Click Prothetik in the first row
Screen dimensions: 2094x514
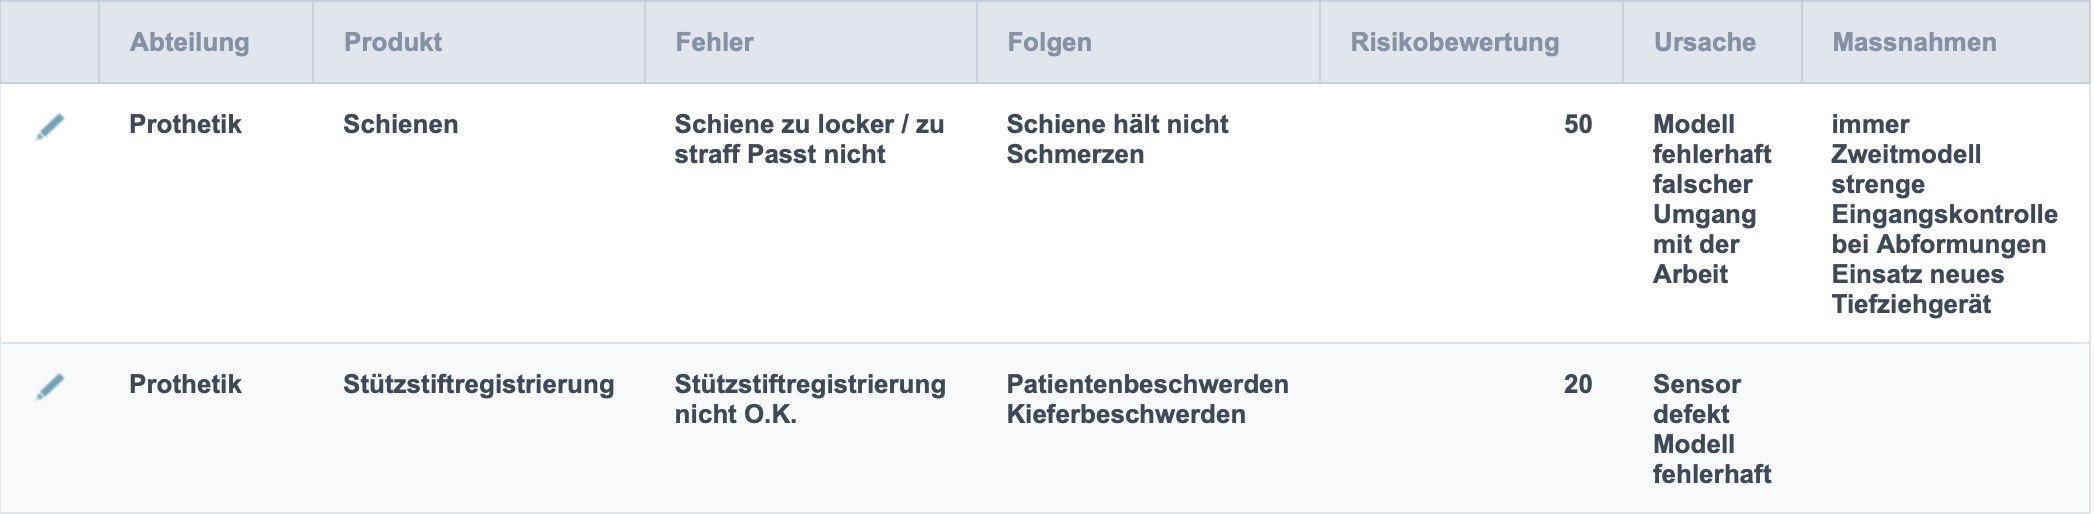(x=185, y=124)
